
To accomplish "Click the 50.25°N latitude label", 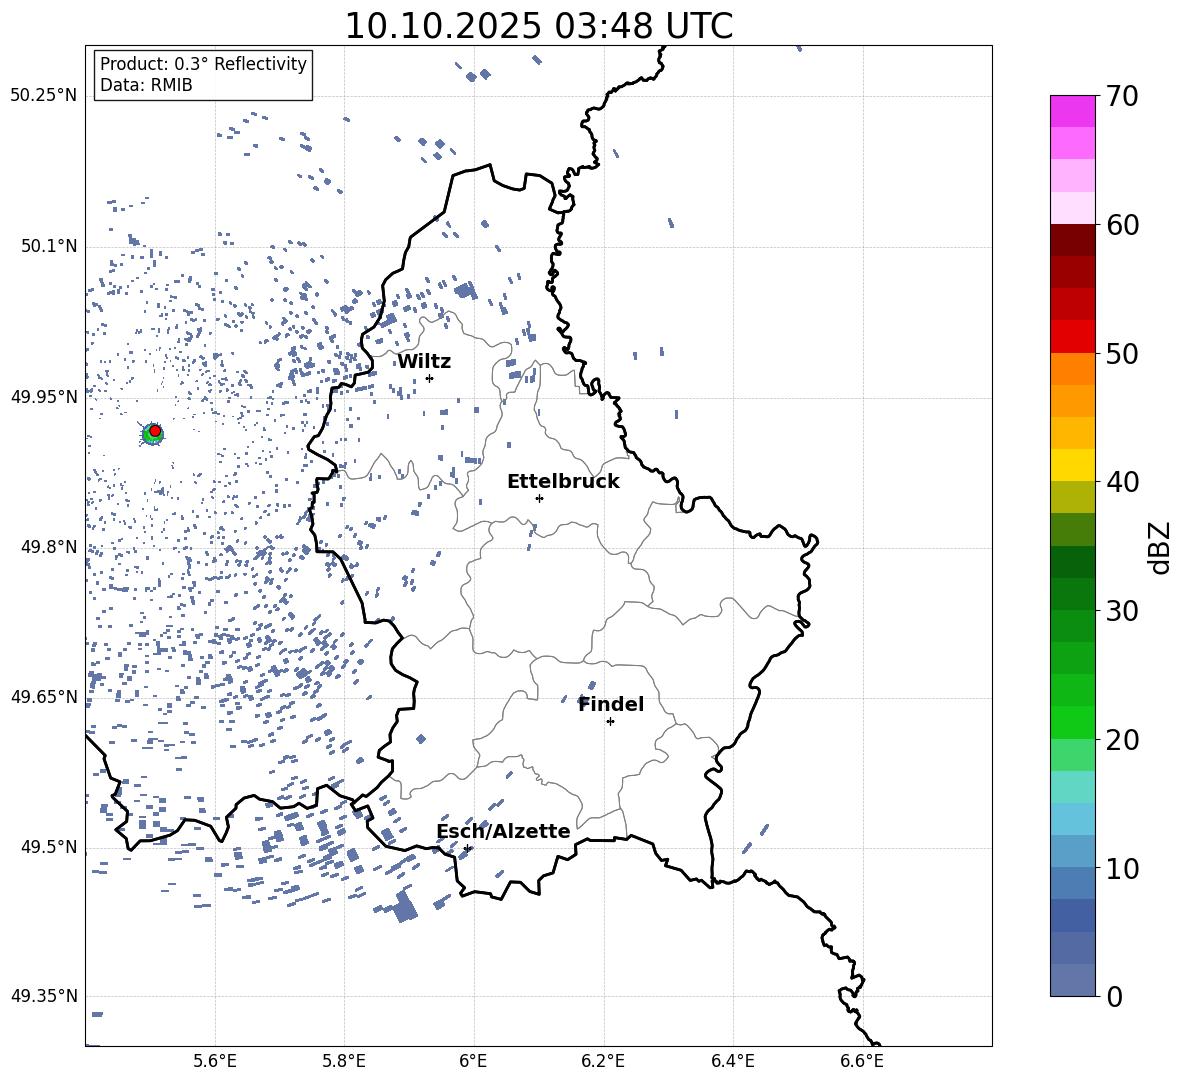I will (44, 96).
